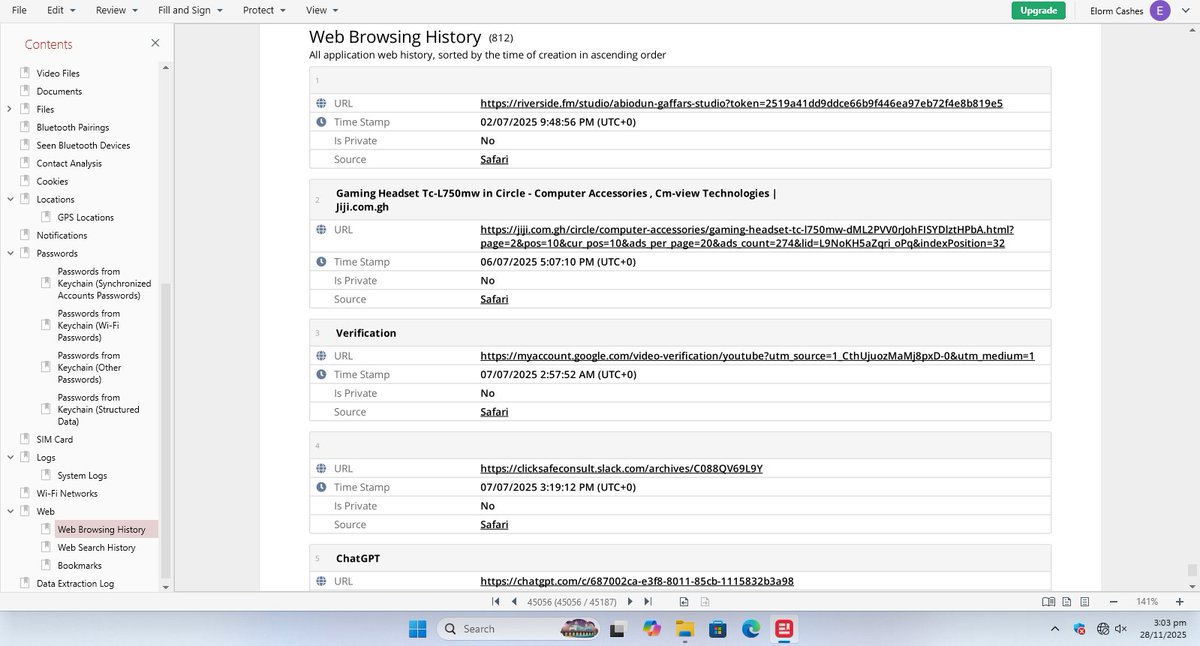Open the Protect menu dropdown
The width and height of the screenshot is (1200, 646).
pos(264,10)
